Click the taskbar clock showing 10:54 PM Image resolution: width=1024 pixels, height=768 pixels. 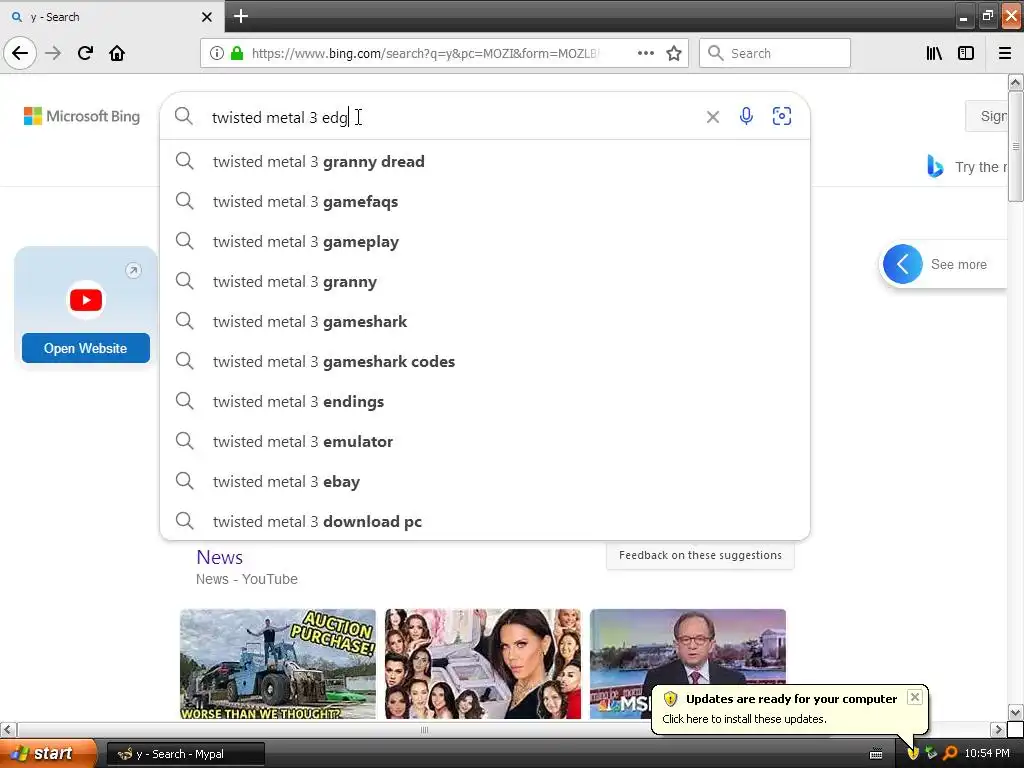coord(987,754)
